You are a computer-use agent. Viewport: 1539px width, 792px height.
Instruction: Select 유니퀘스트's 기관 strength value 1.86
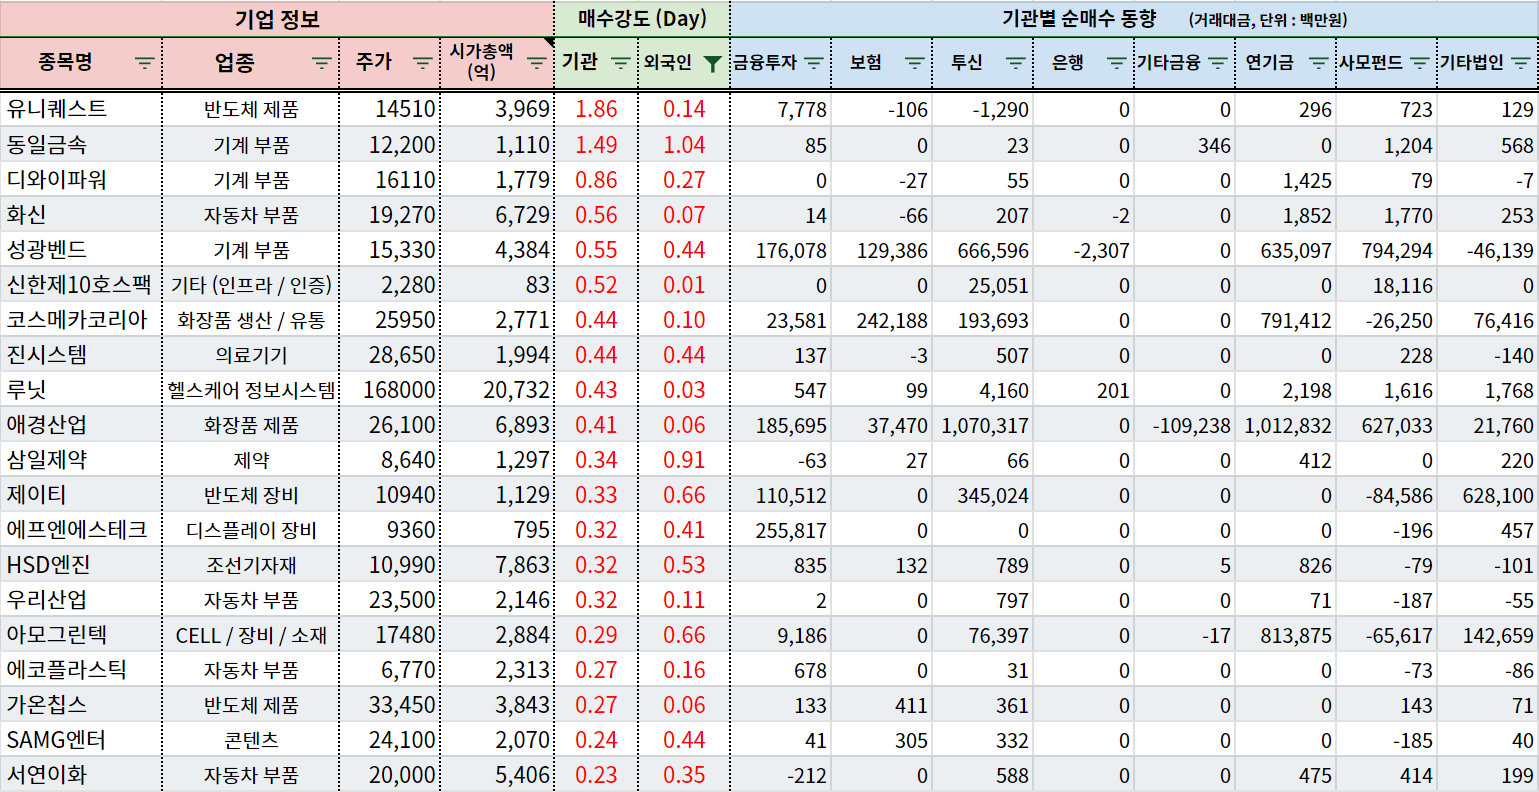point(596,109)
